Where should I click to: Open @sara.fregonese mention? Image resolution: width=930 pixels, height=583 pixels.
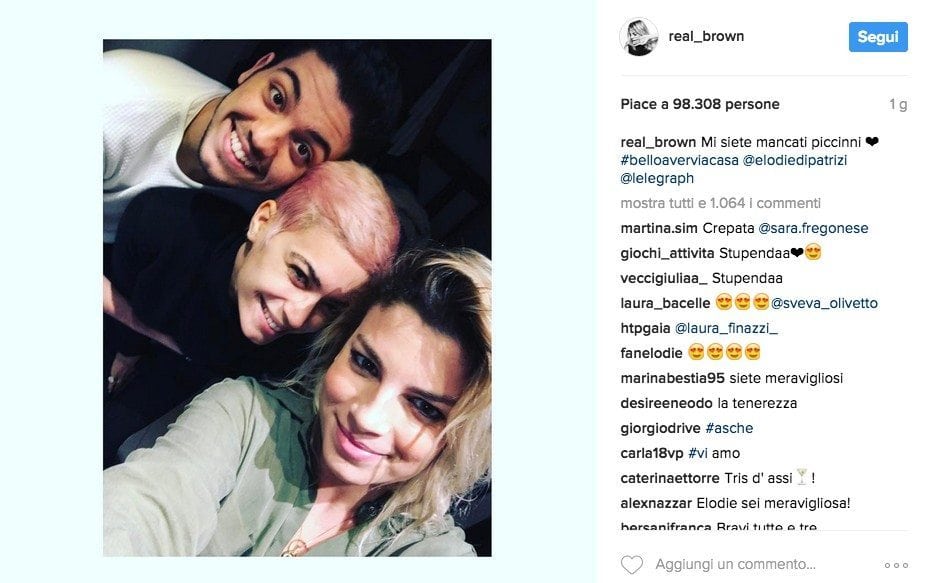point(813,228)
